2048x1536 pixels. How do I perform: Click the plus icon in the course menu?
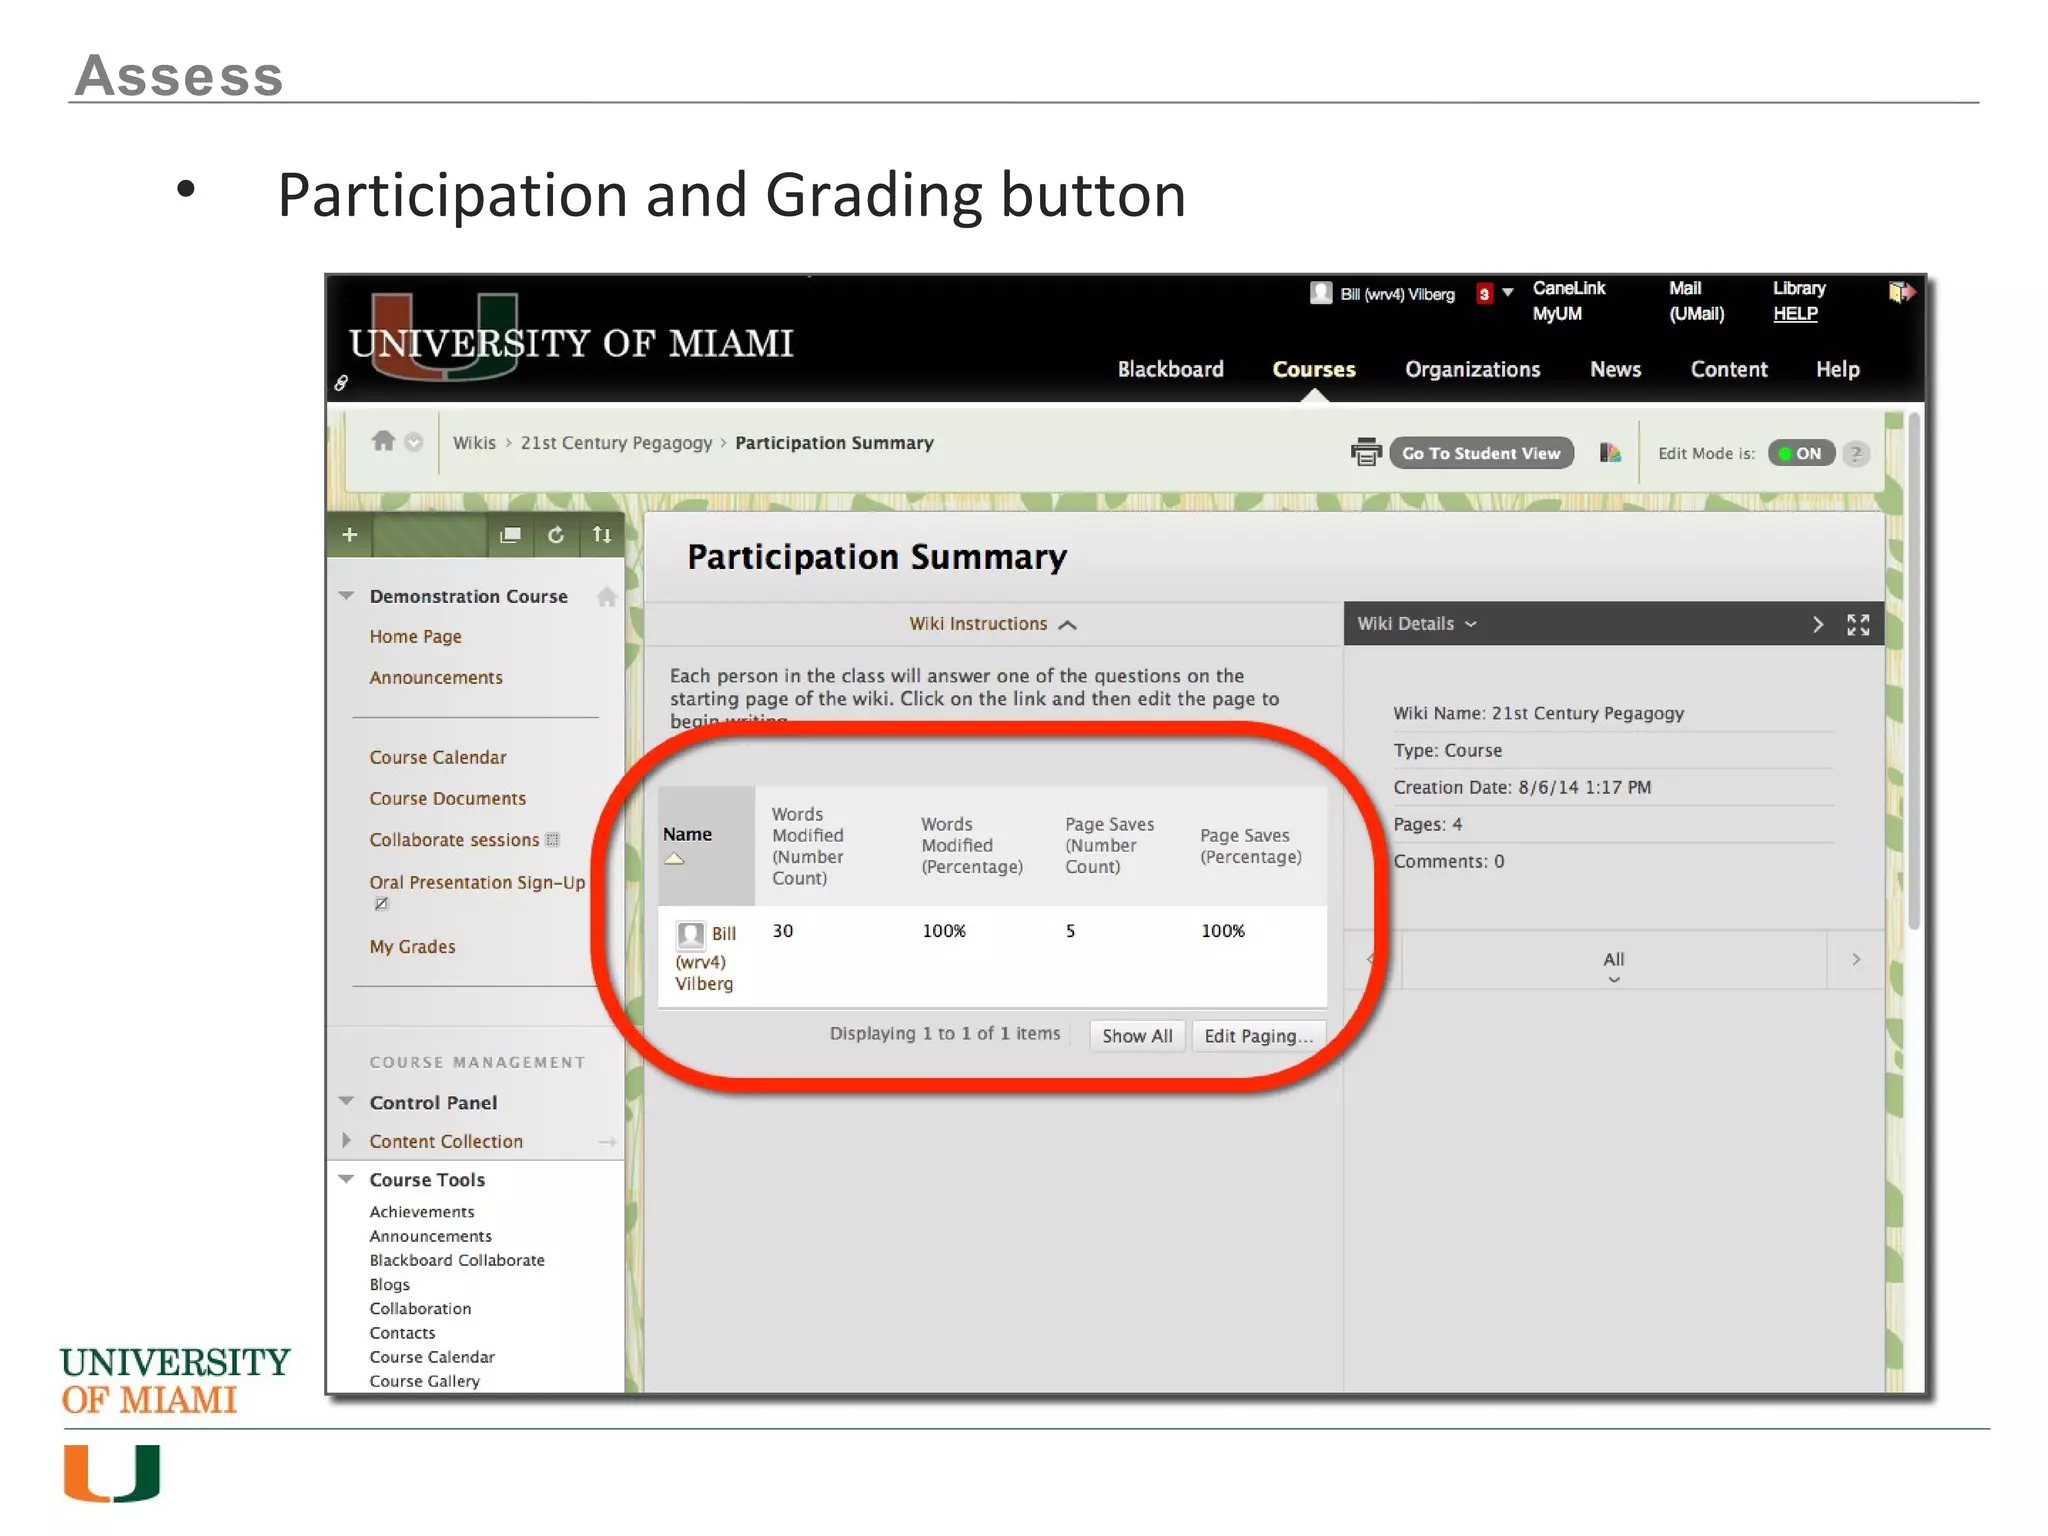(350, 535)
